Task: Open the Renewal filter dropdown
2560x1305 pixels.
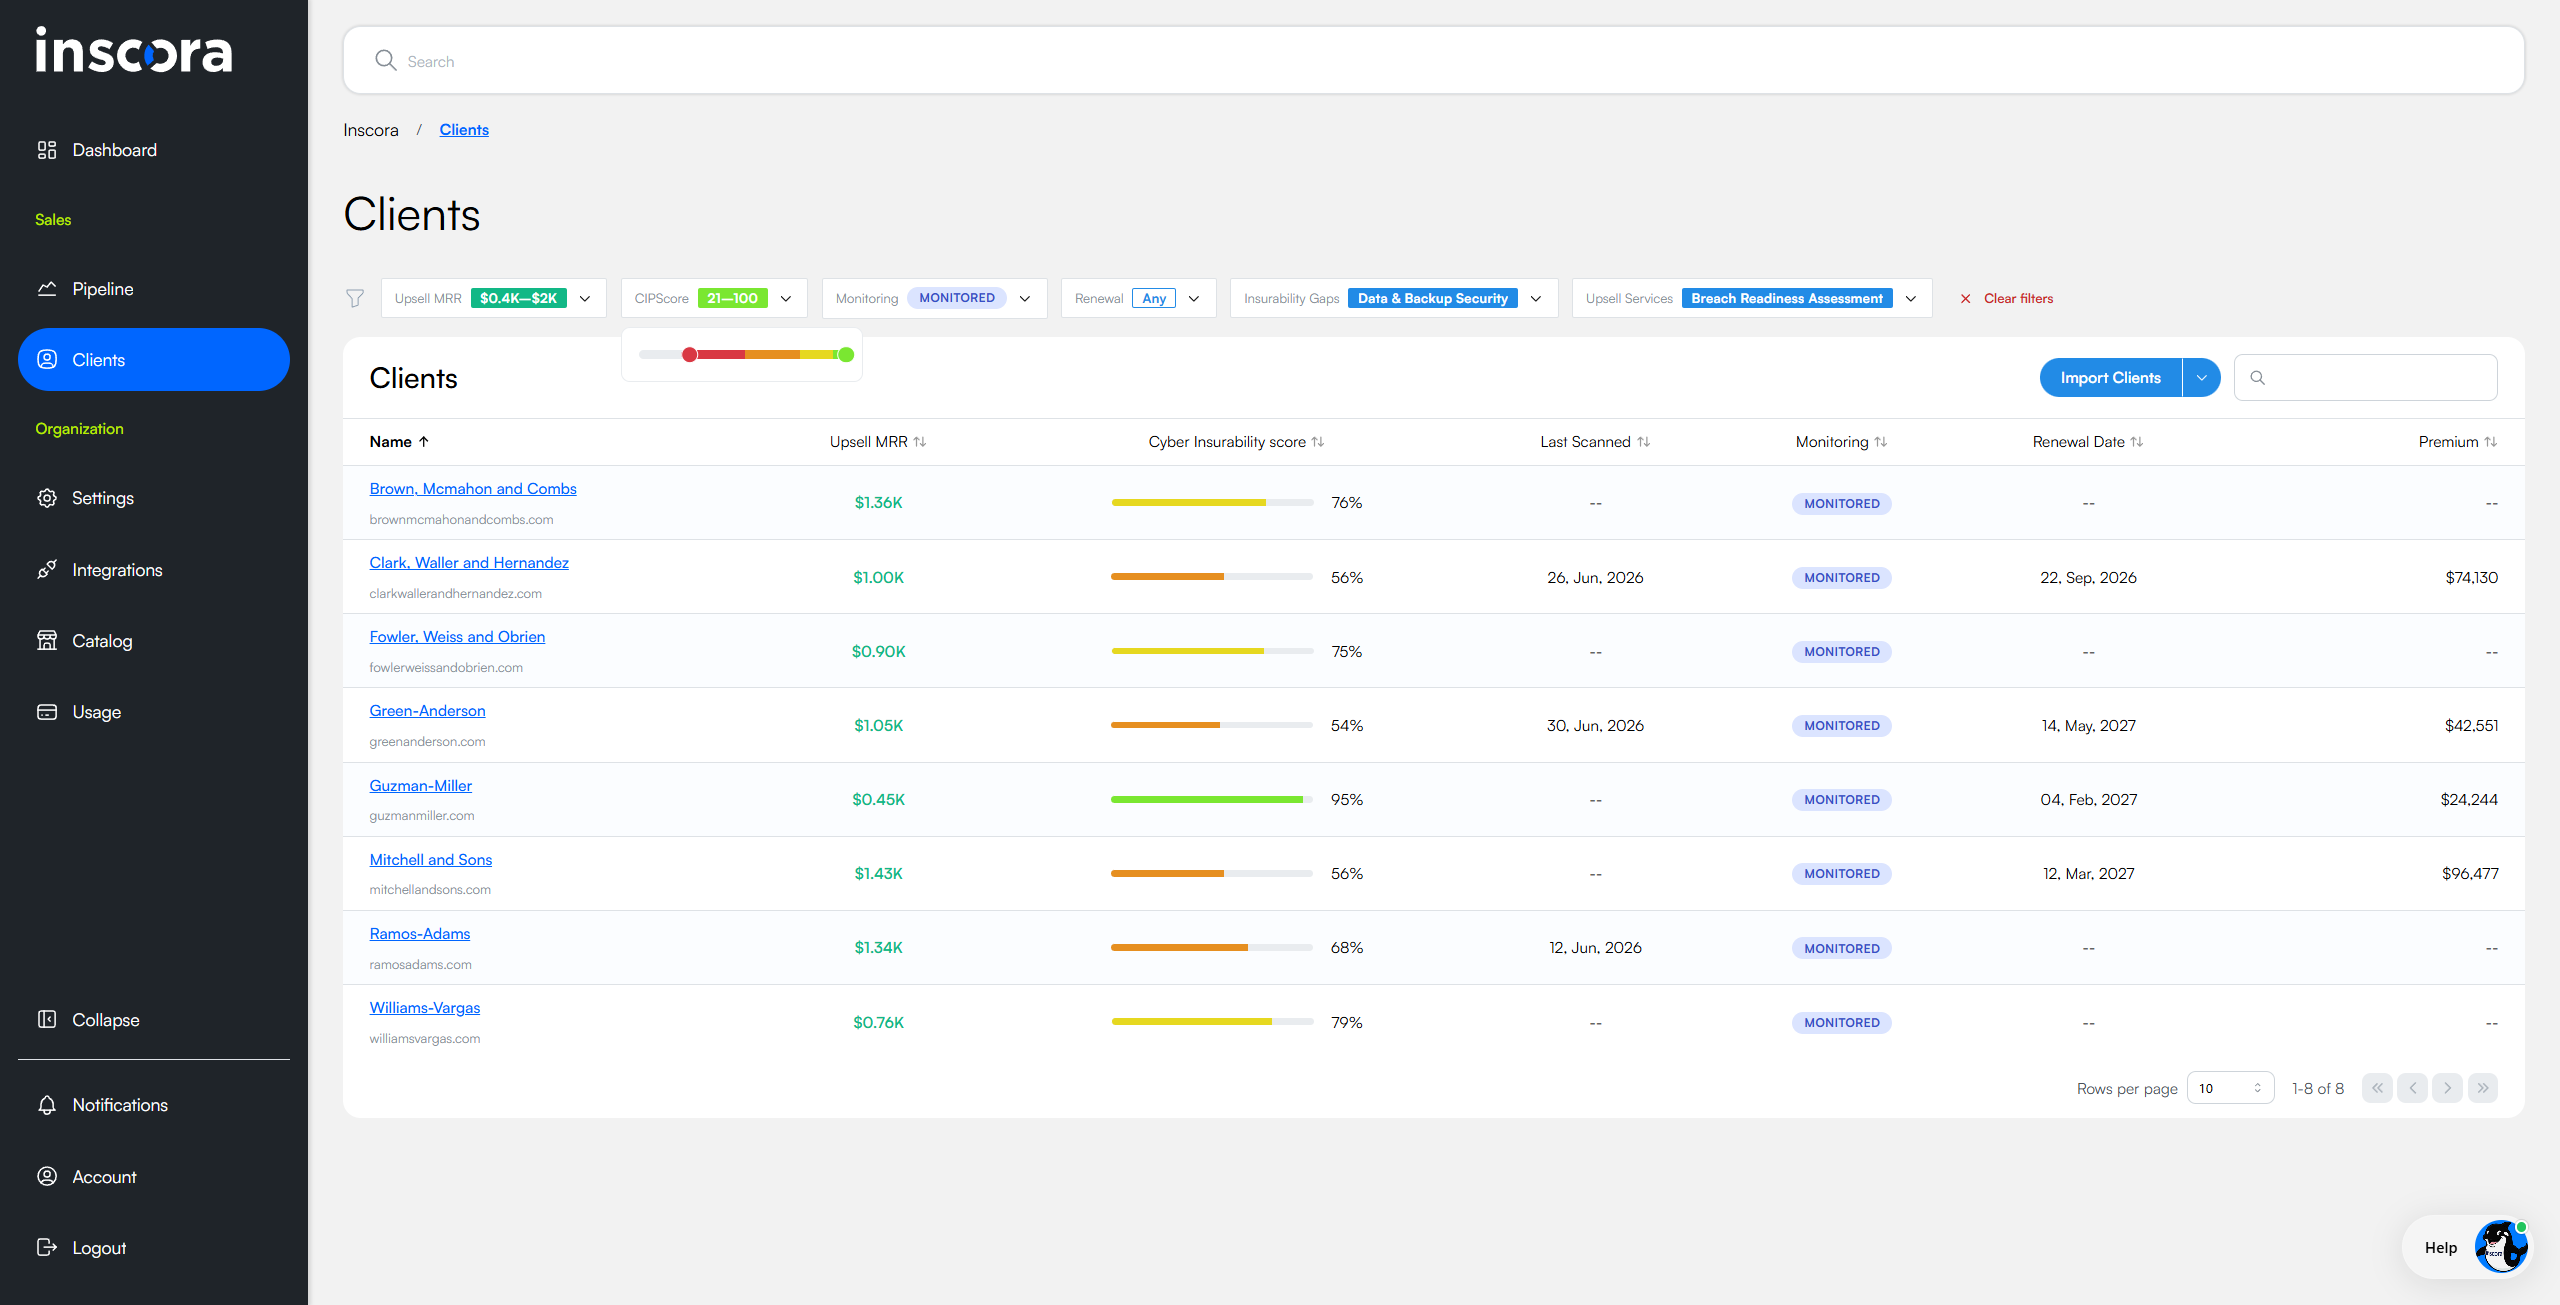Action: click(1139, 298)
